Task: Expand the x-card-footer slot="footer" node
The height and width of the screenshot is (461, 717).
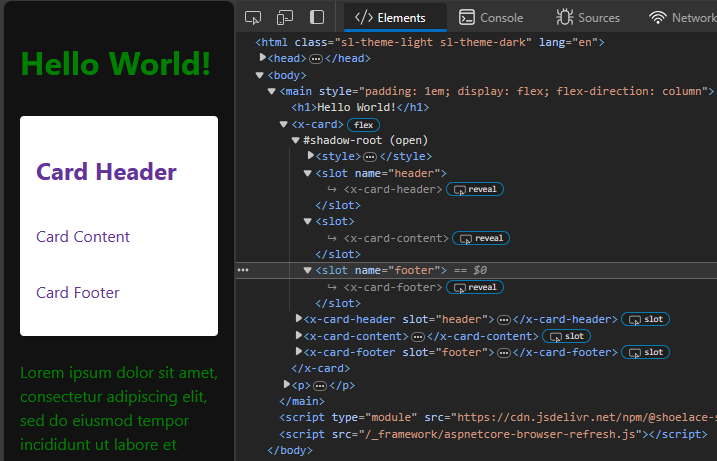Action: (x=299, y=351)
